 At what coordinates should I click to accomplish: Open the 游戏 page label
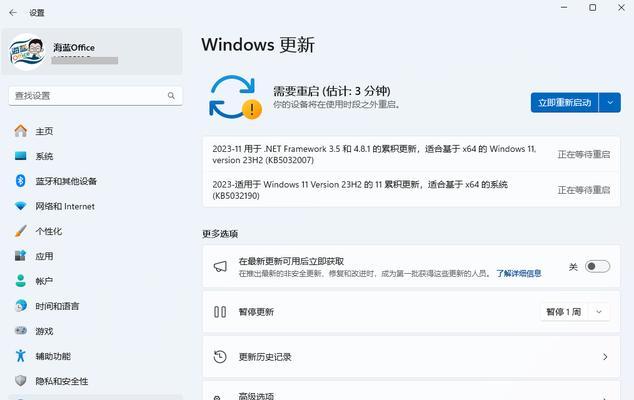(44, 331)
